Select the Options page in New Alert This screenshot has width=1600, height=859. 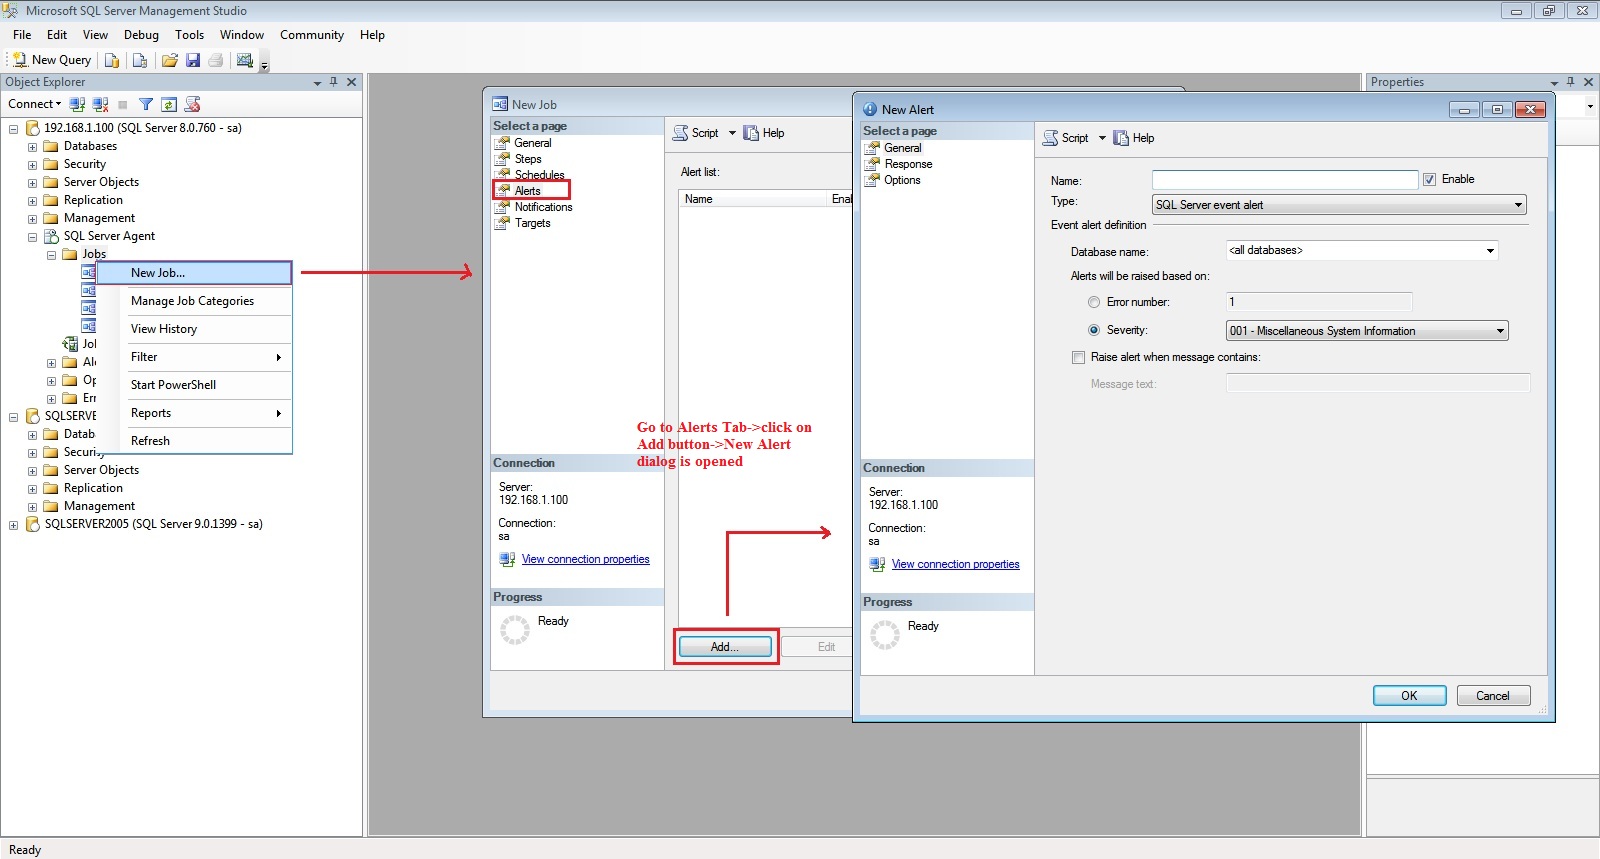(902, 180)
